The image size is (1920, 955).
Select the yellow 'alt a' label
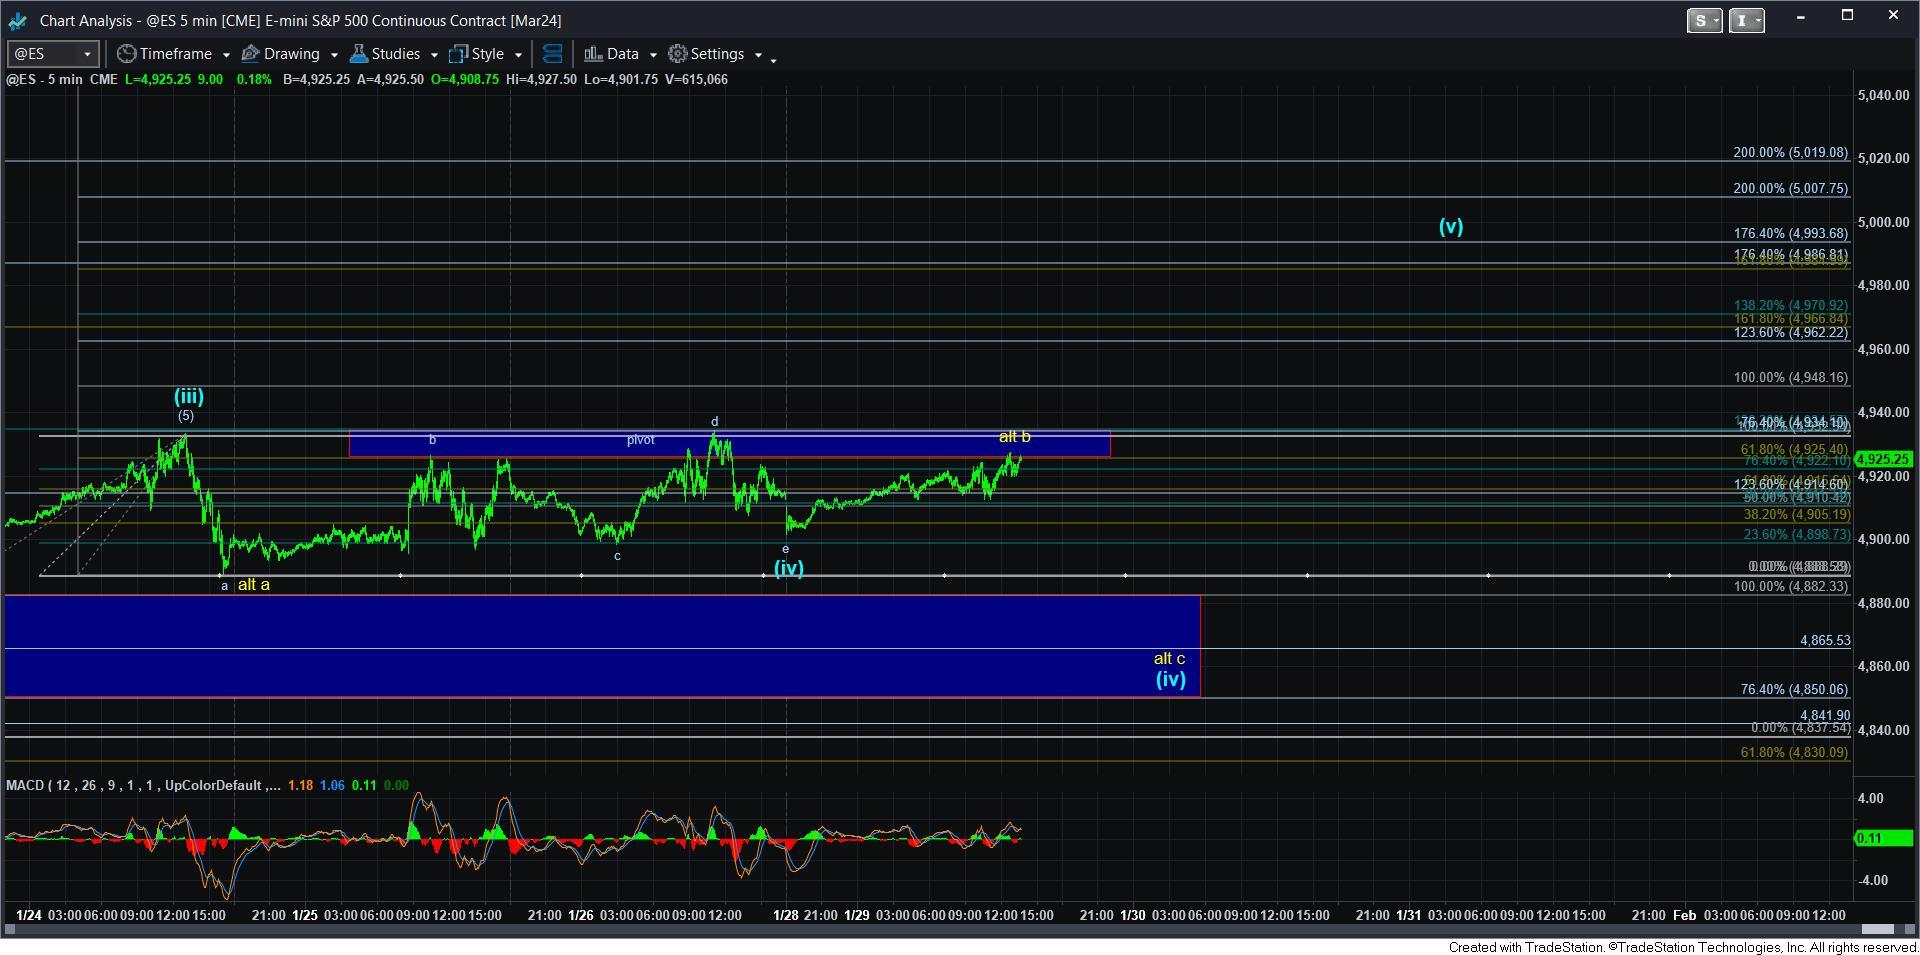click(254, 585)
